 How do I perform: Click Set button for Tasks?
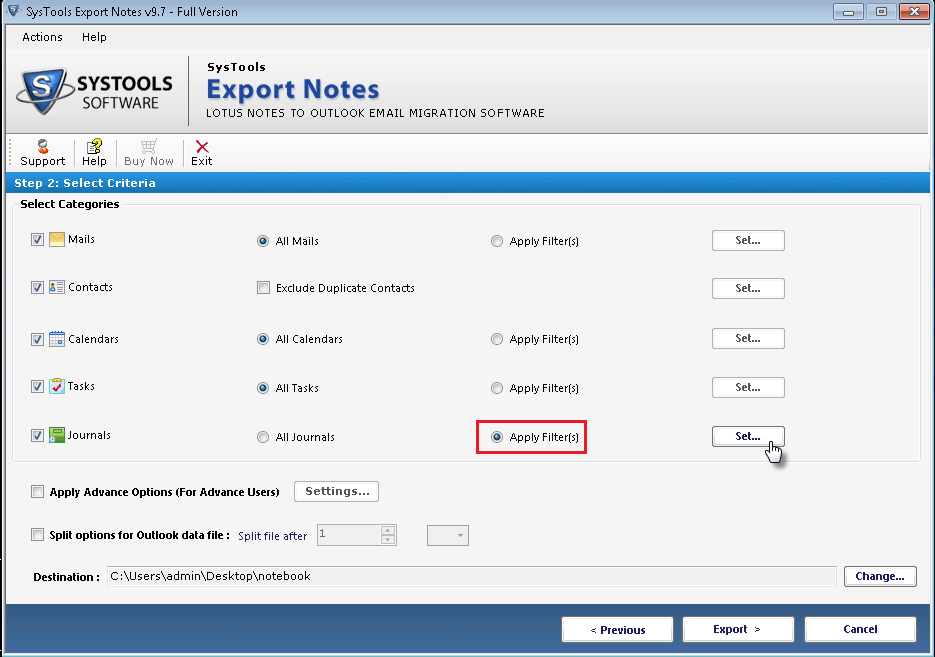coord(748,387)
